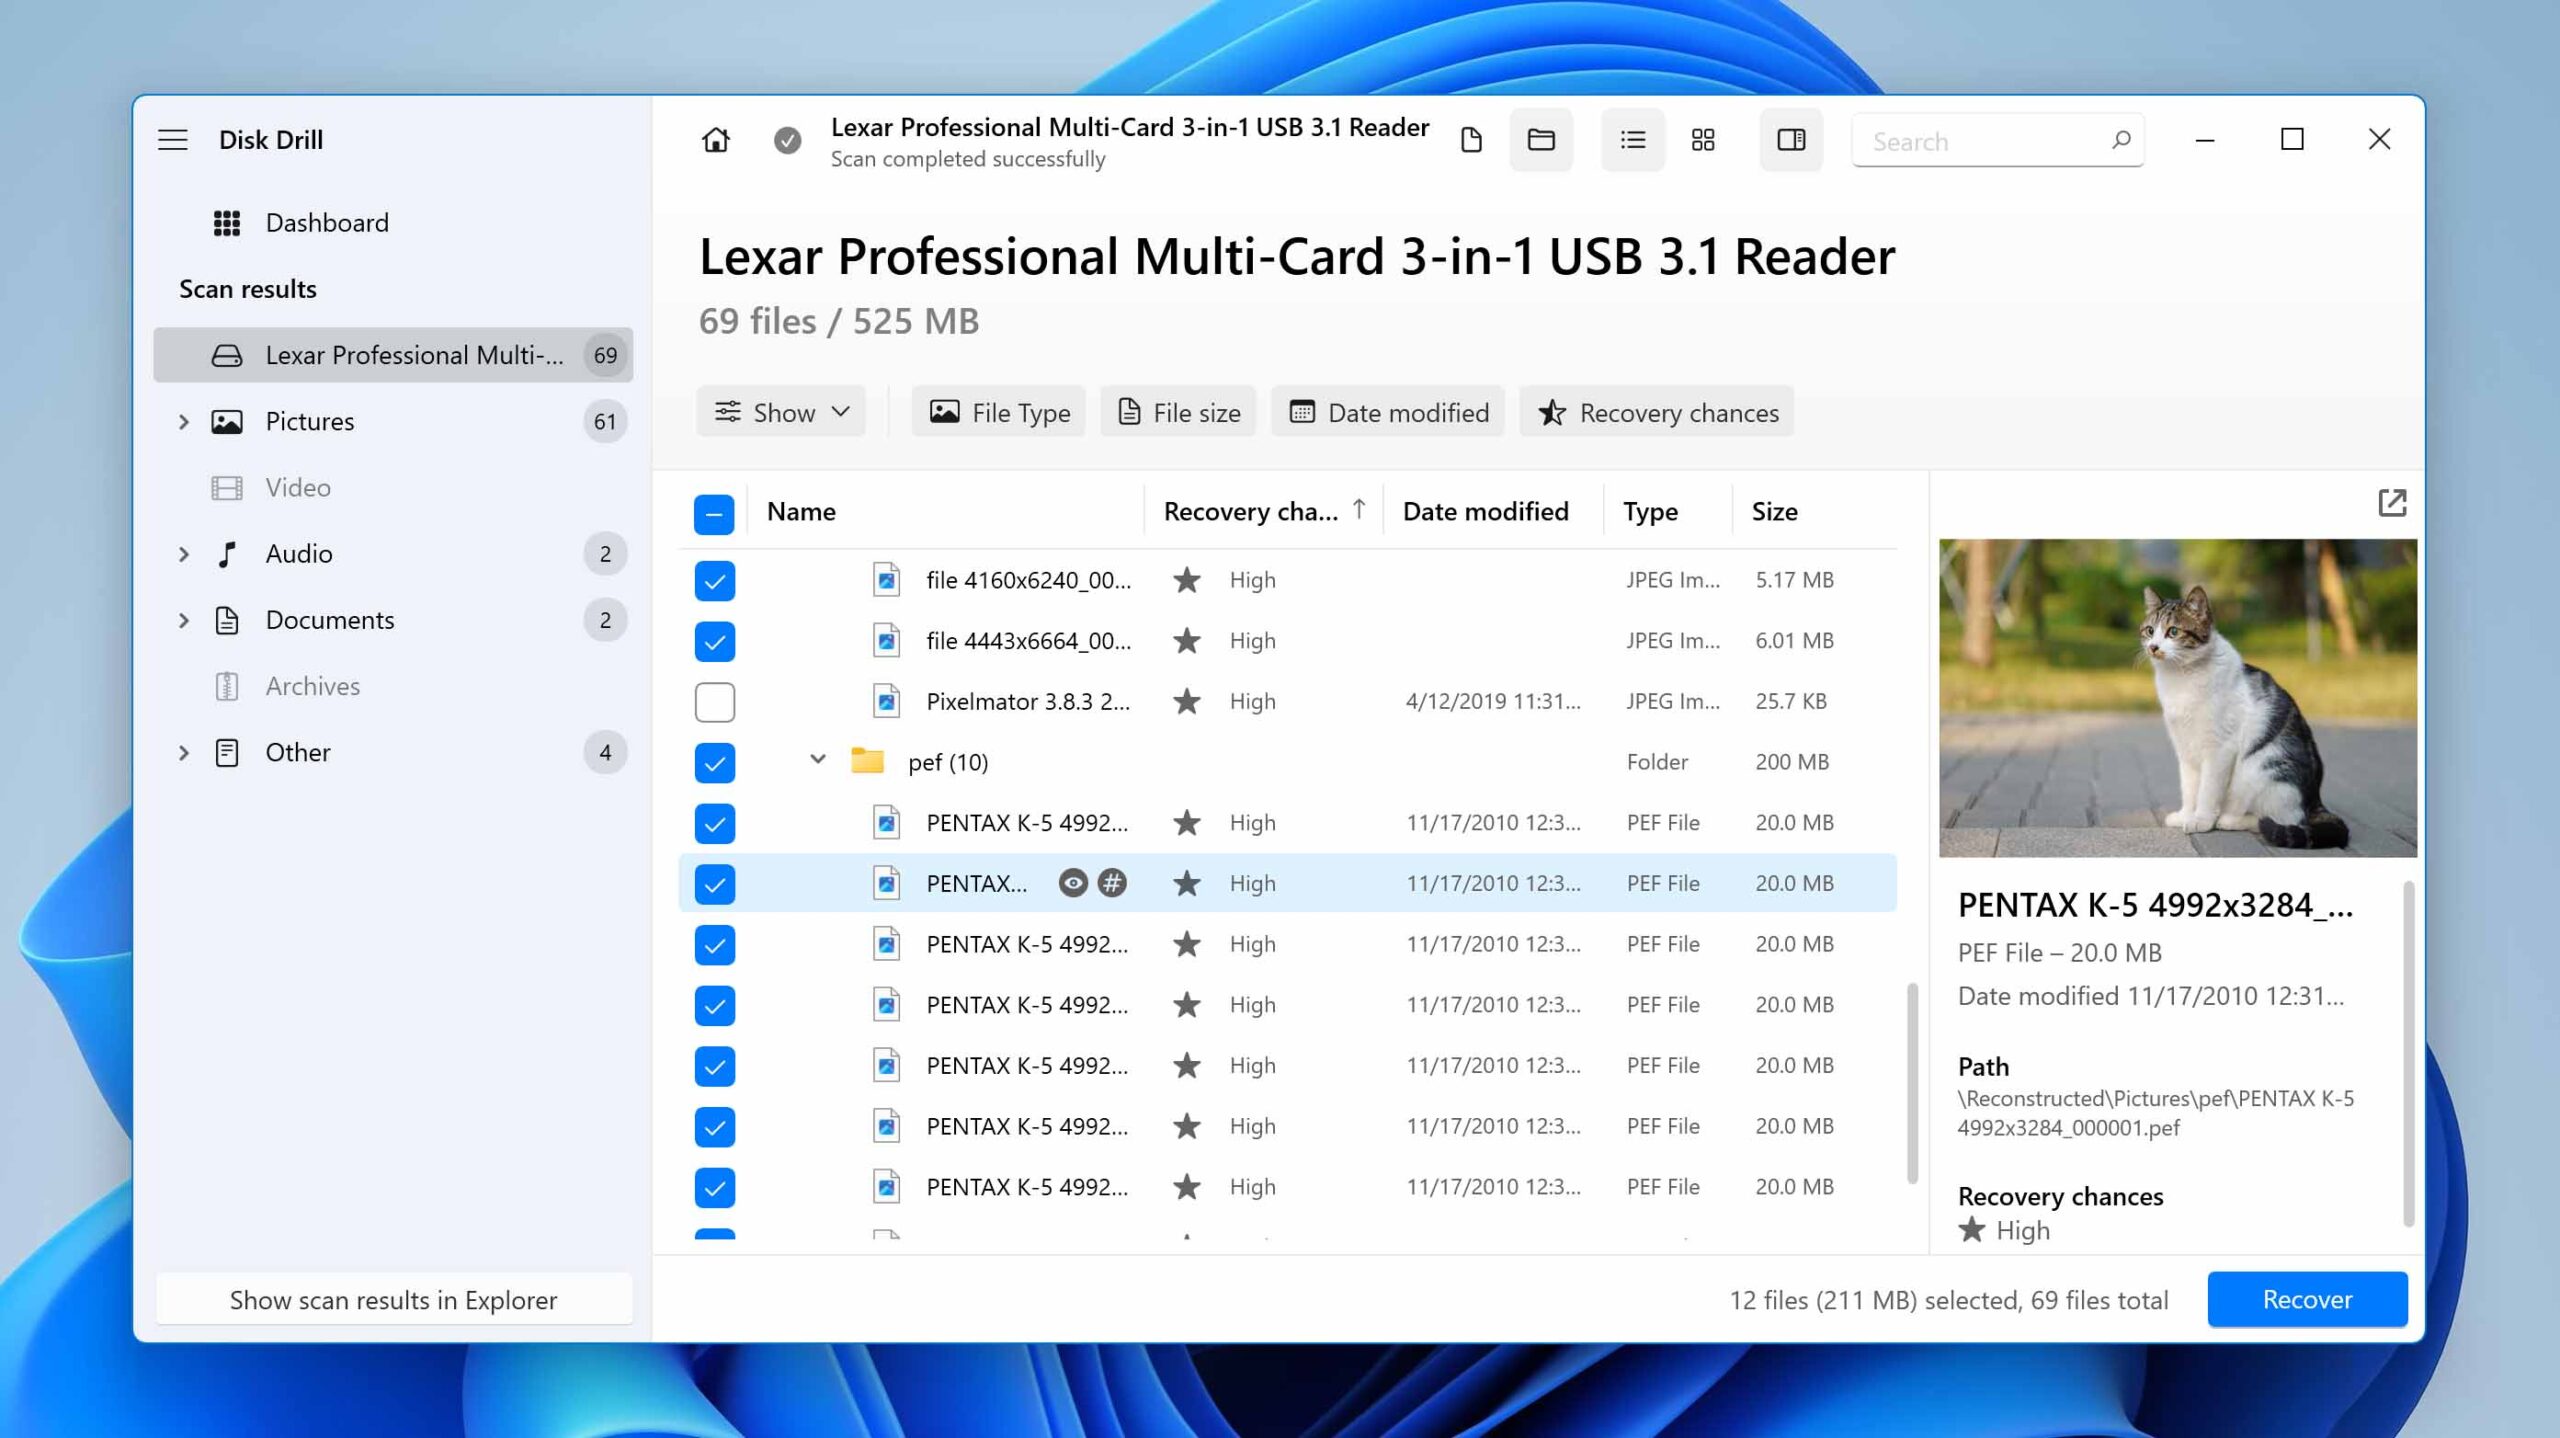2560x1438 pixels.
Task: Expand the Audio category in sidebar
Action: tap(183, 552)
